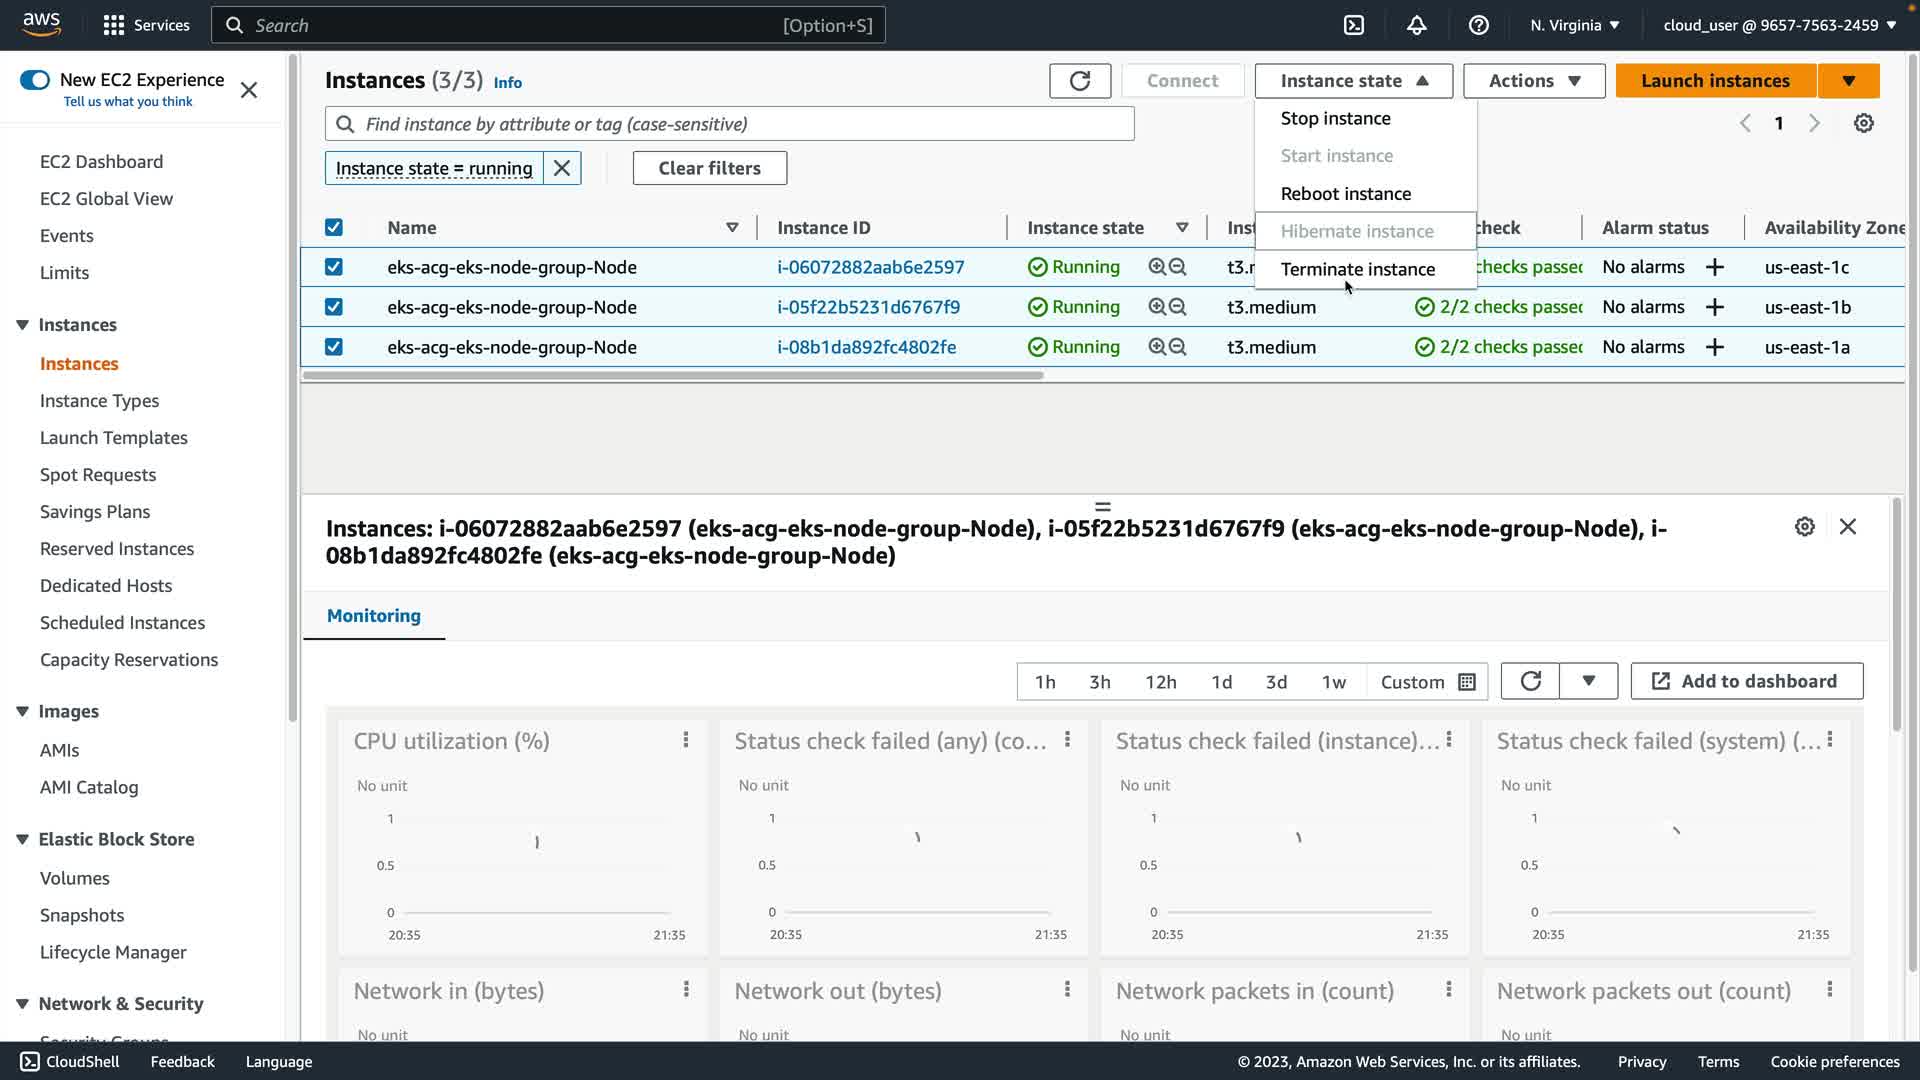
Task: Open instance link i-08b1da892fc4802fe
Action: (x=866, y=347)
